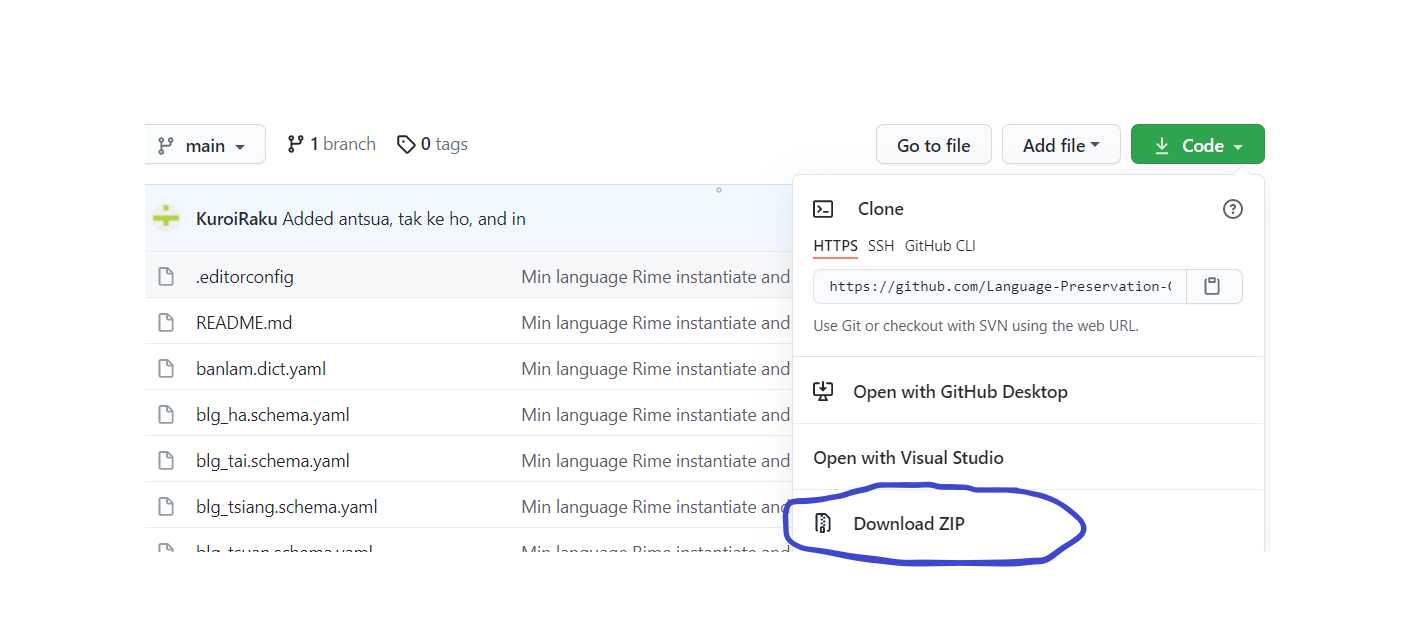
Task: Copy clone URL with clipboard icon
Action: click(1214, 286)
